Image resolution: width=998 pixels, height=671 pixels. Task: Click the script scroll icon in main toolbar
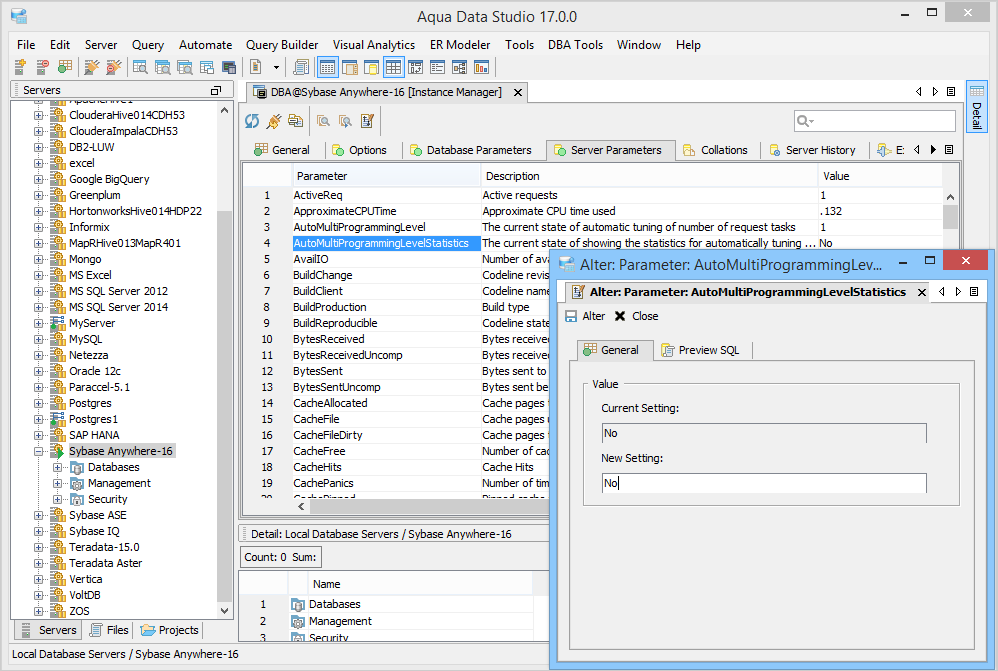(301, 67)
